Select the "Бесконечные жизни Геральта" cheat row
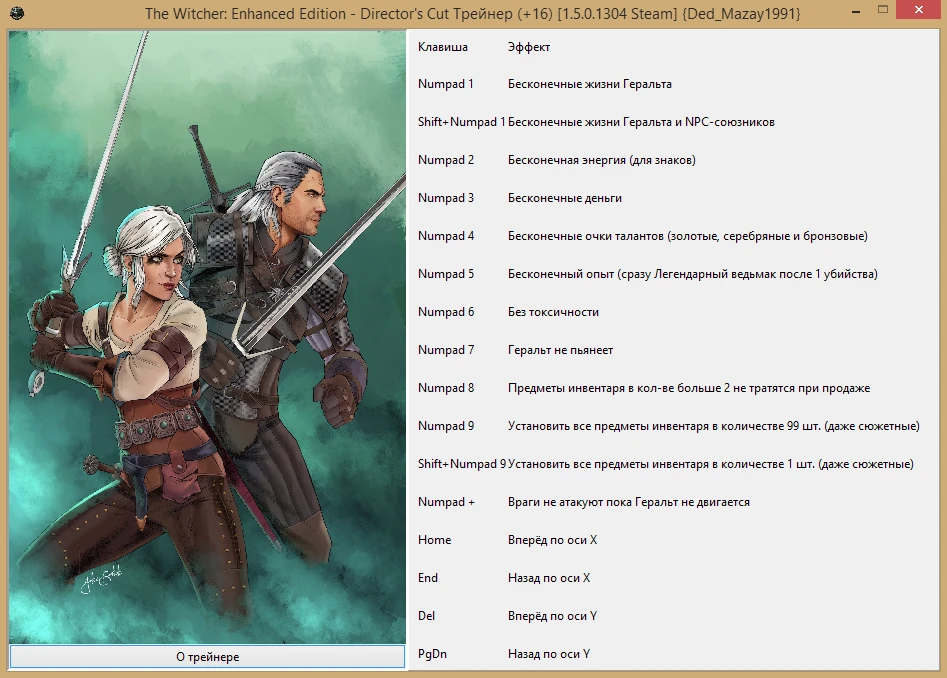The height and width of the screenshot is (678, 947). [x=590, y=84]
